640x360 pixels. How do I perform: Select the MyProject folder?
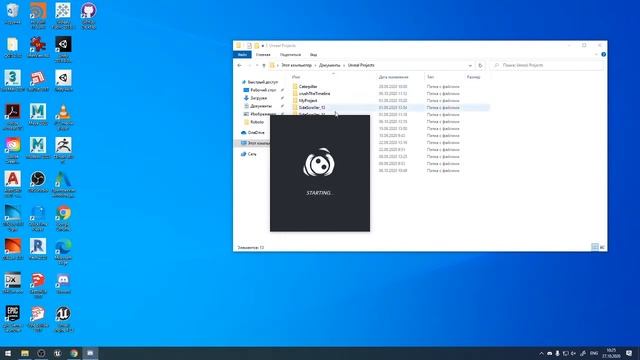pos(308,100)
